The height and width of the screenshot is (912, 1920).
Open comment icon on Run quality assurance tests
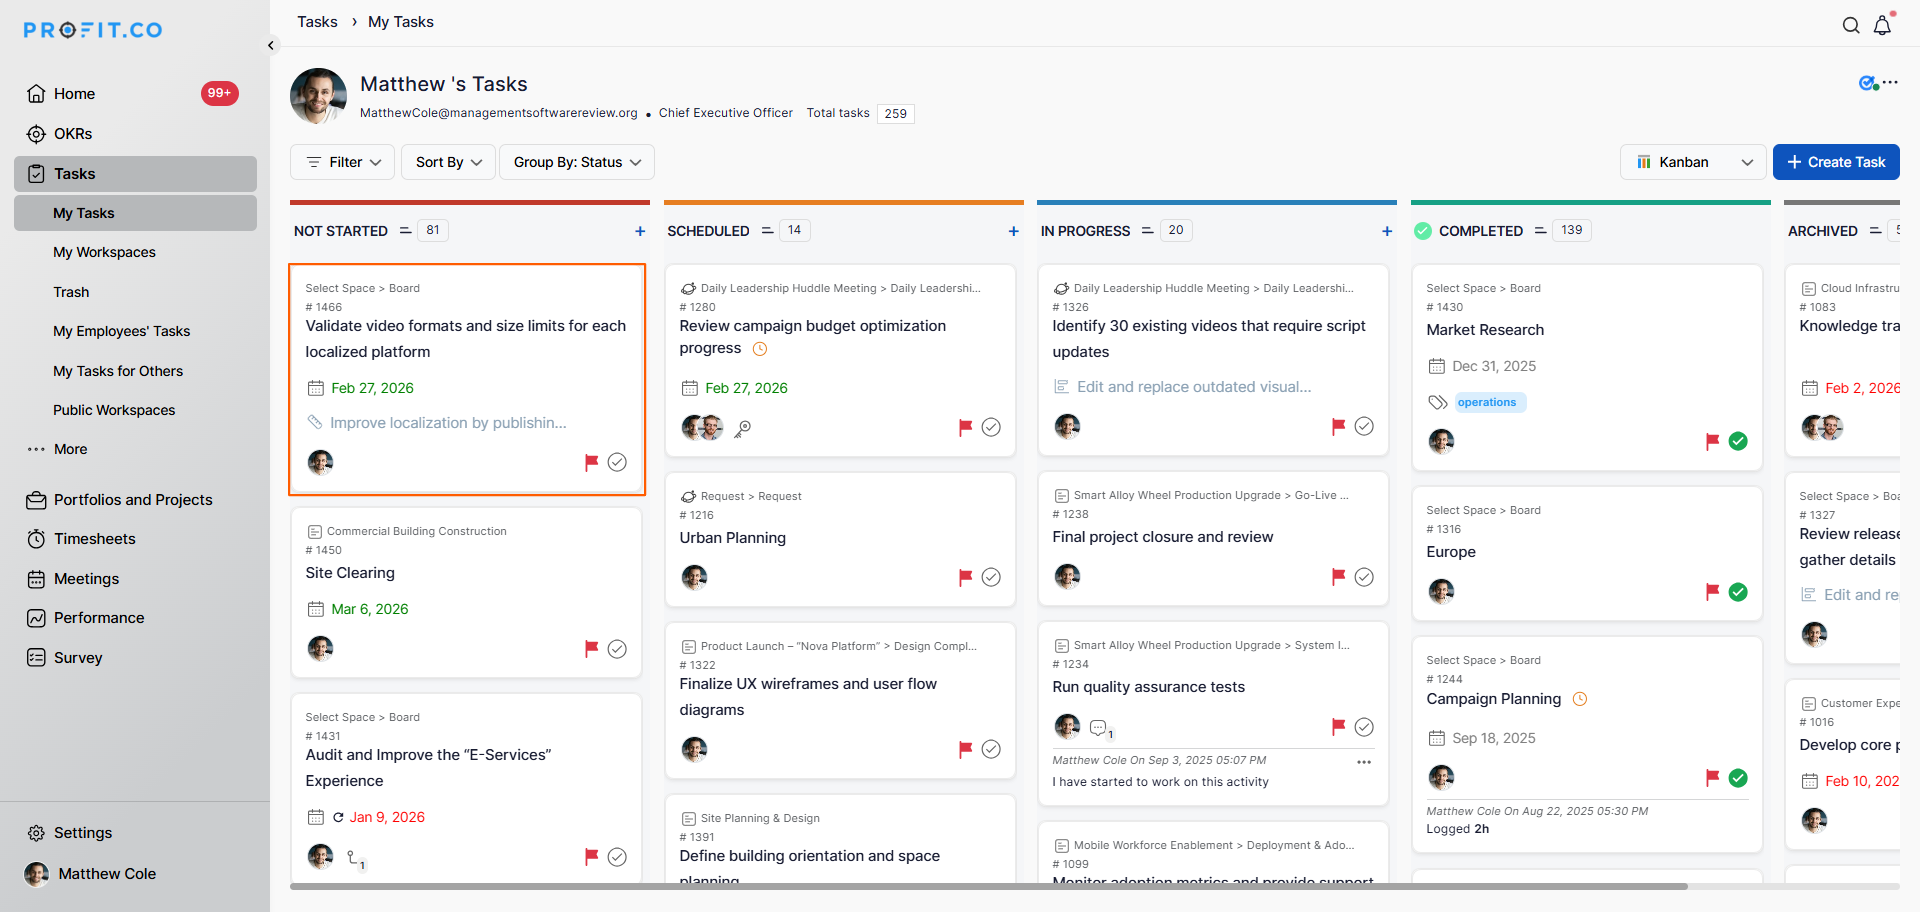coord(1098,727)
